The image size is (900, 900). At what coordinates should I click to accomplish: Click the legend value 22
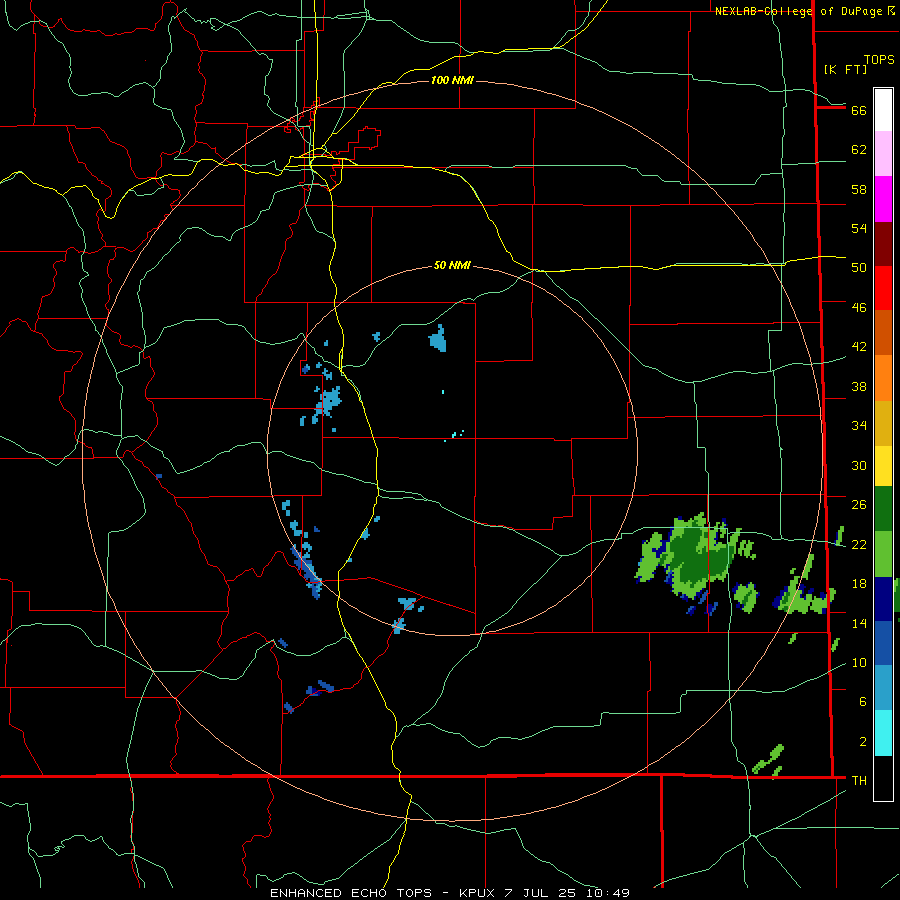(x=859, y=544)
